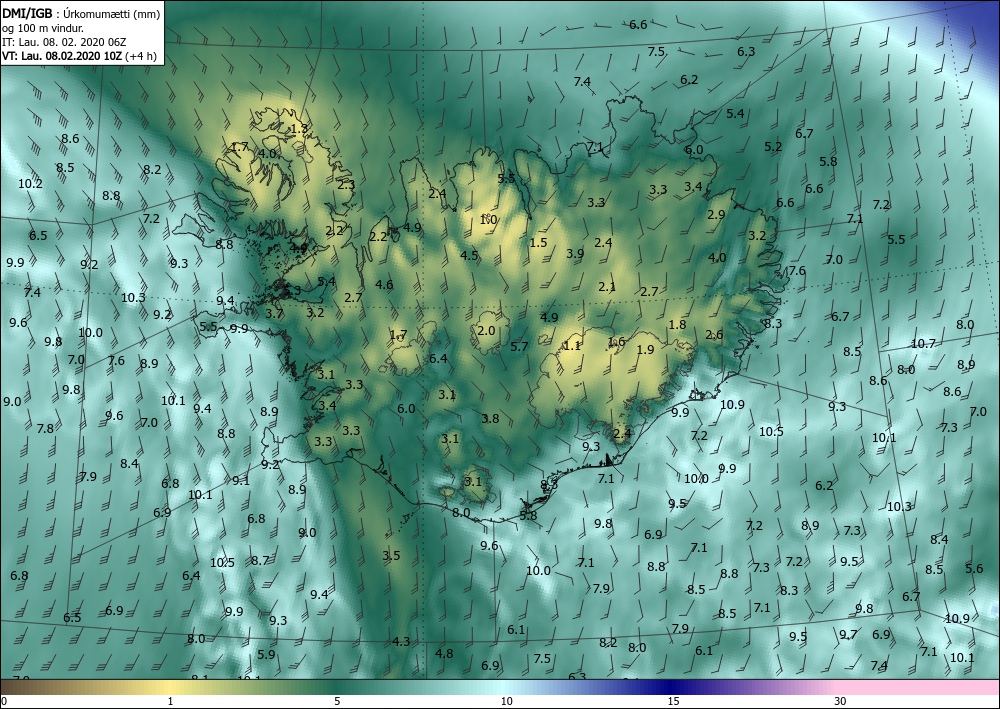The width and height of the screenshot is (1000, 709).
Task: Click the '5' tick label on the color scale
Action: point(337,701)
